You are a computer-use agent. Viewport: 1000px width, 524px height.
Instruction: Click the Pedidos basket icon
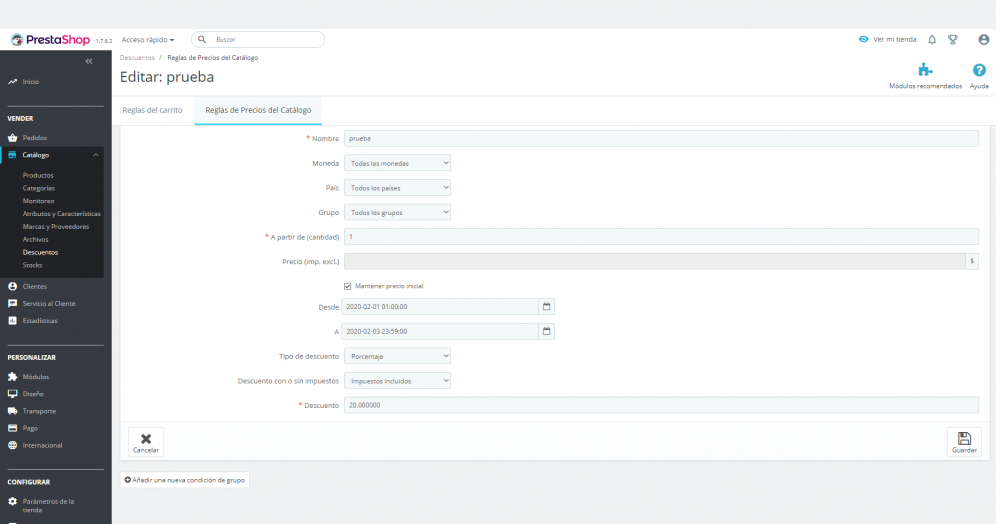tap(12, 138)
